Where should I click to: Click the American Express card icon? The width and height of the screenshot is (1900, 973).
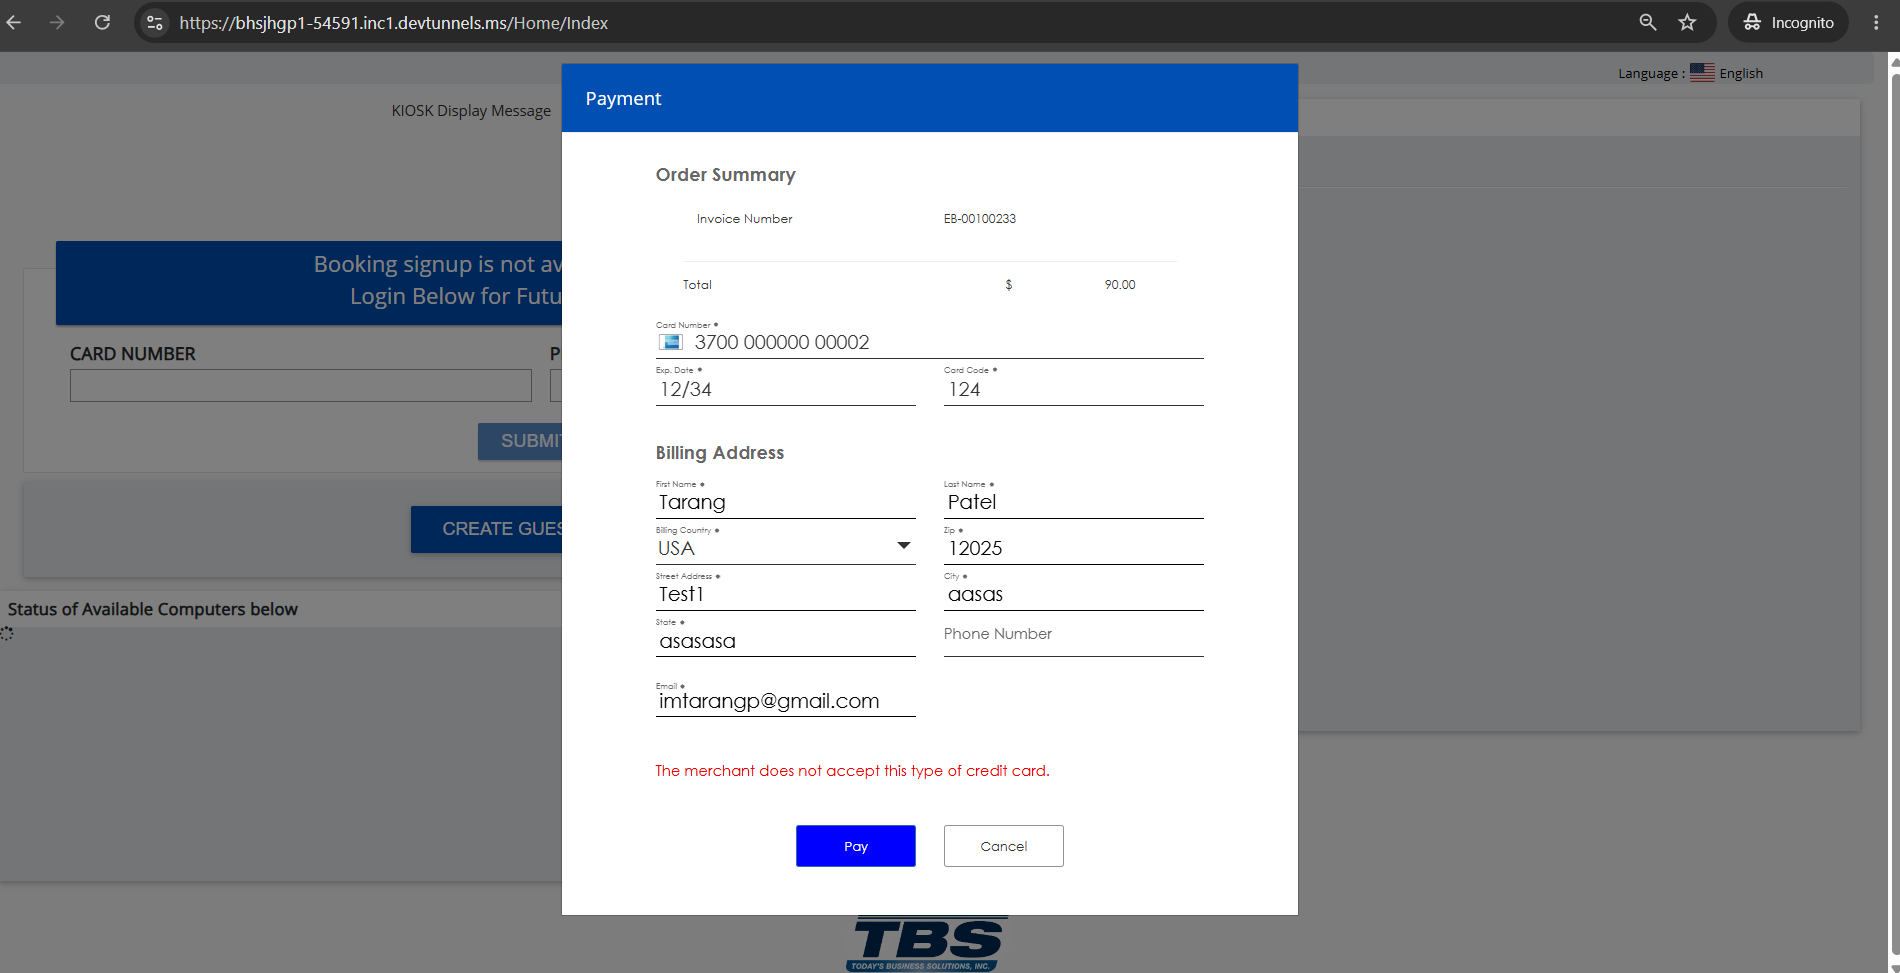(x=670, y=342)
